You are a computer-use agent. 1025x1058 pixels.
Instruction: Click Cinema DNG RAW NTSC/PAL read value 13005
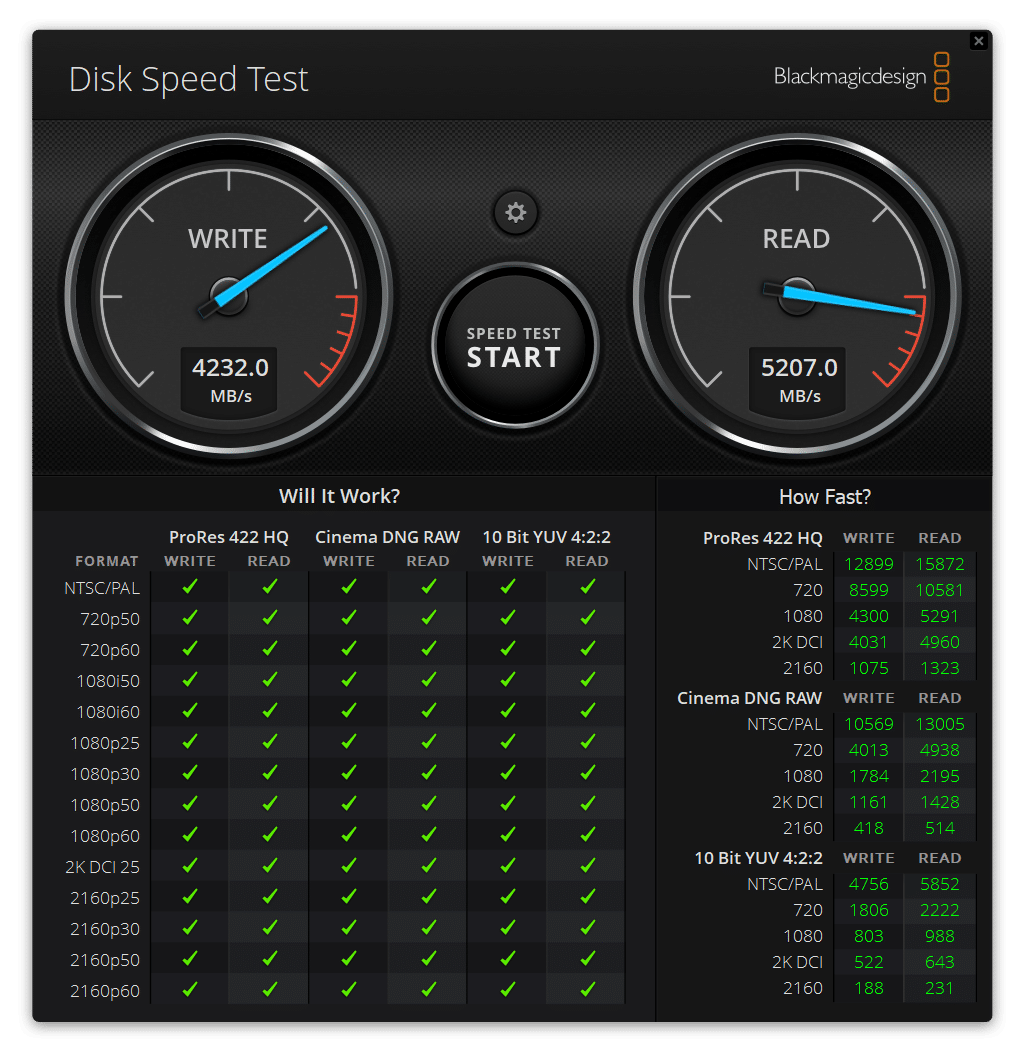click(x=939, y=724)
